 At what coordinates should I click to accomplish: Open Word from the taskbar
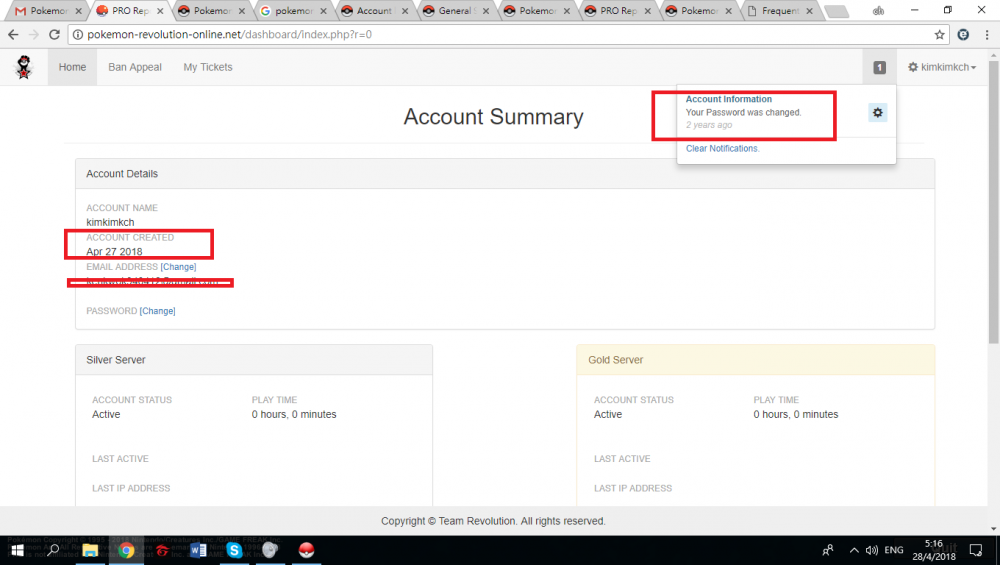[198, 550]
